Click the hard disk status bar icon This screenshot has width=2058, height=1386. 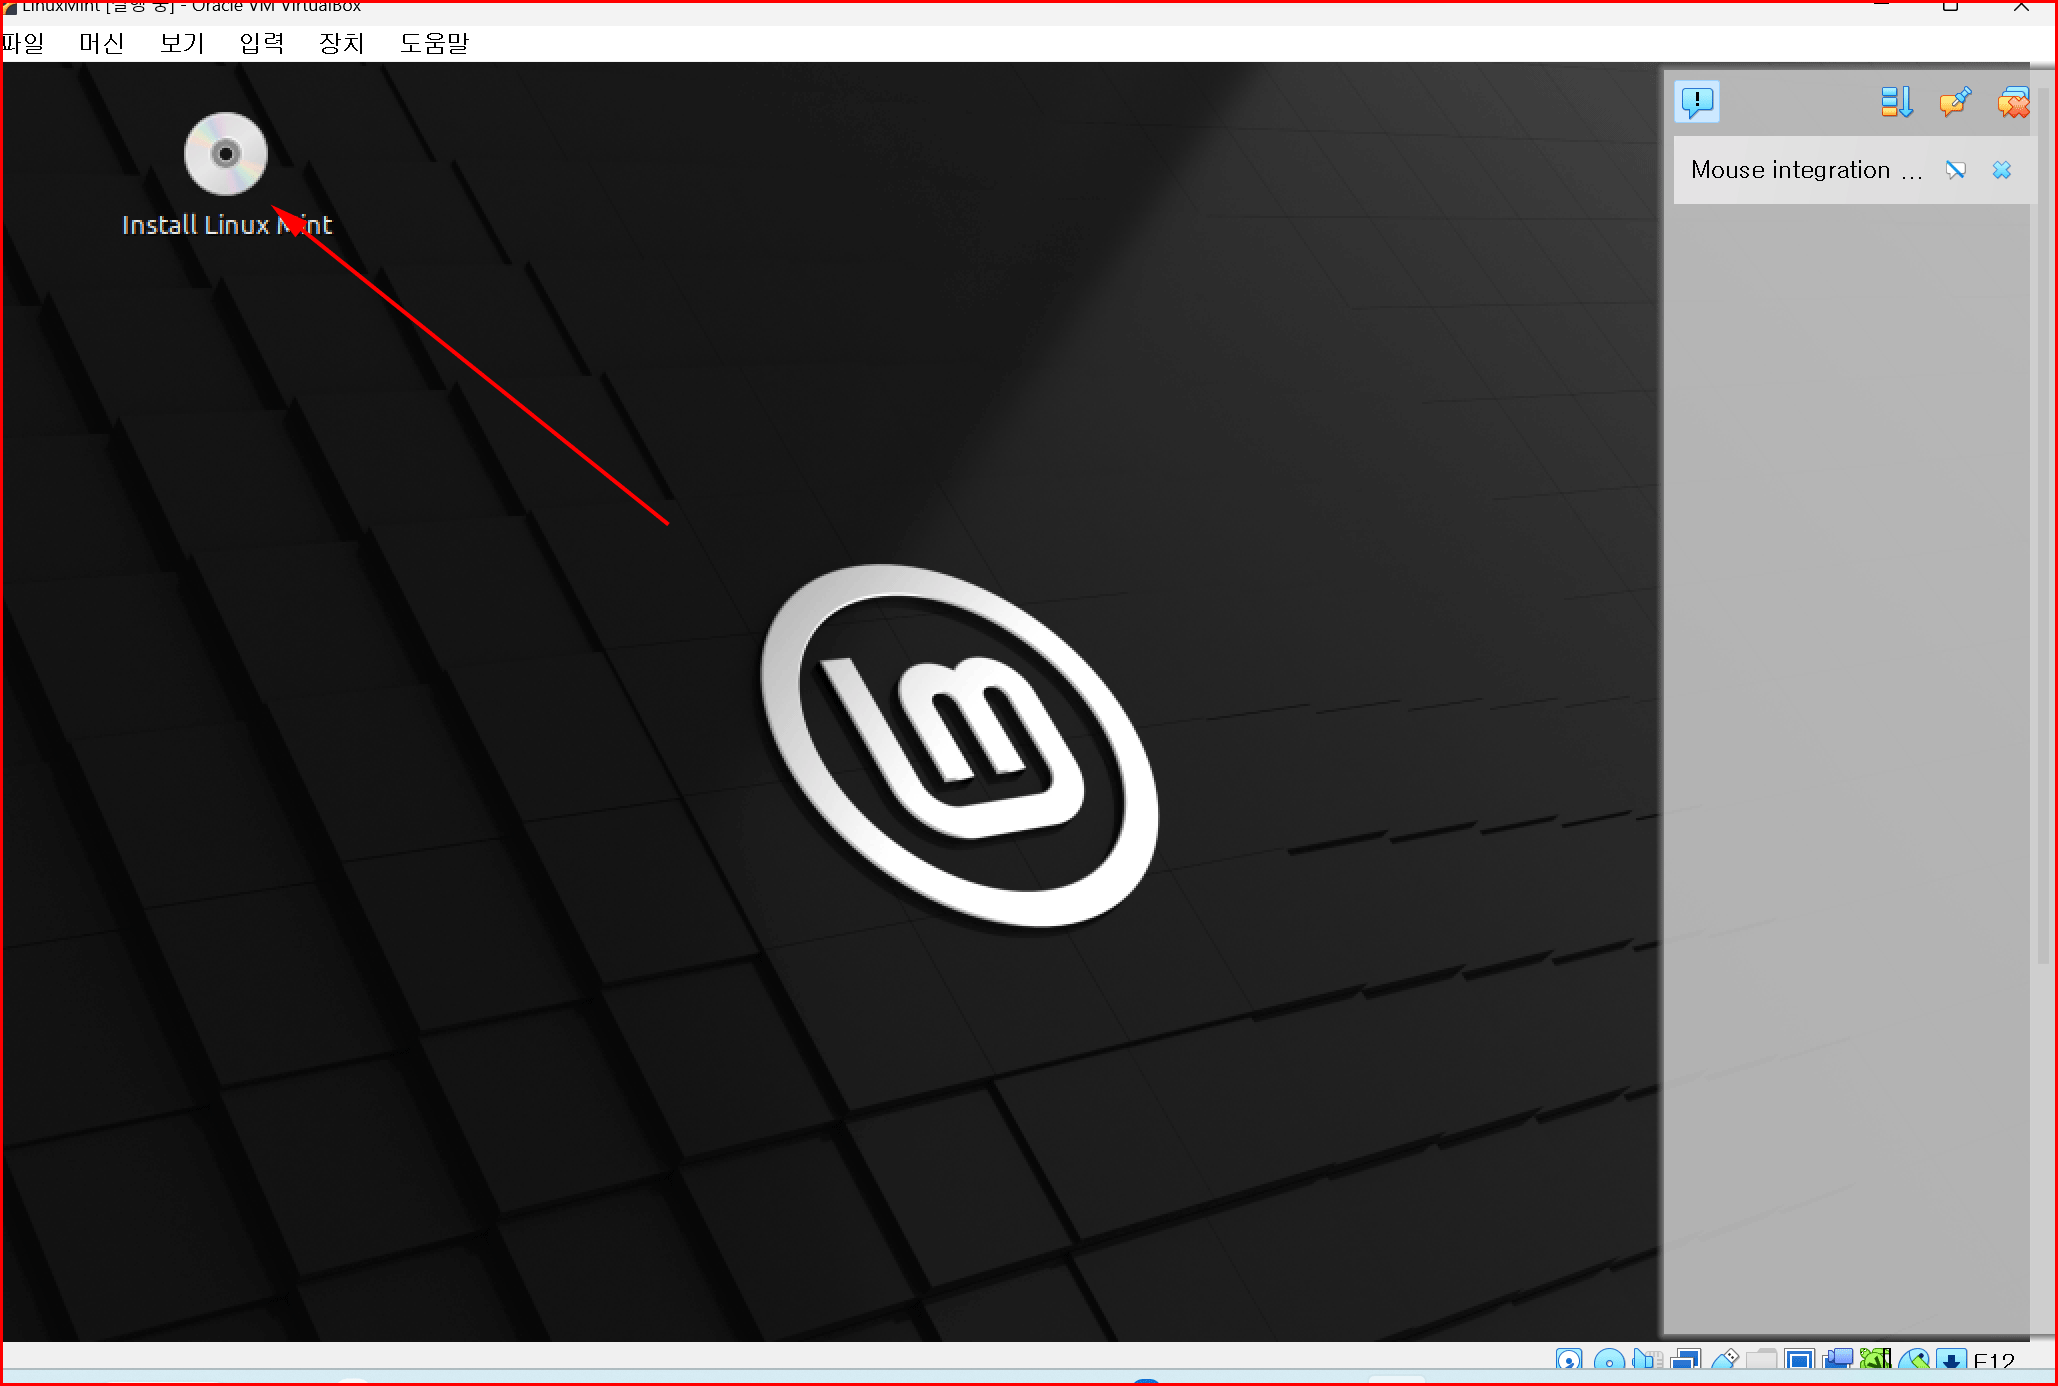[1569, 1360]
